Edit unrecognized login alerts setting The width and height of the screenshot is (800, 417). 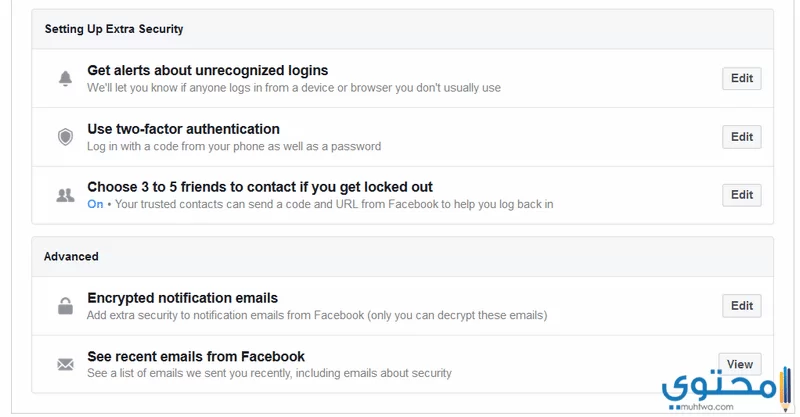[742, 79]
